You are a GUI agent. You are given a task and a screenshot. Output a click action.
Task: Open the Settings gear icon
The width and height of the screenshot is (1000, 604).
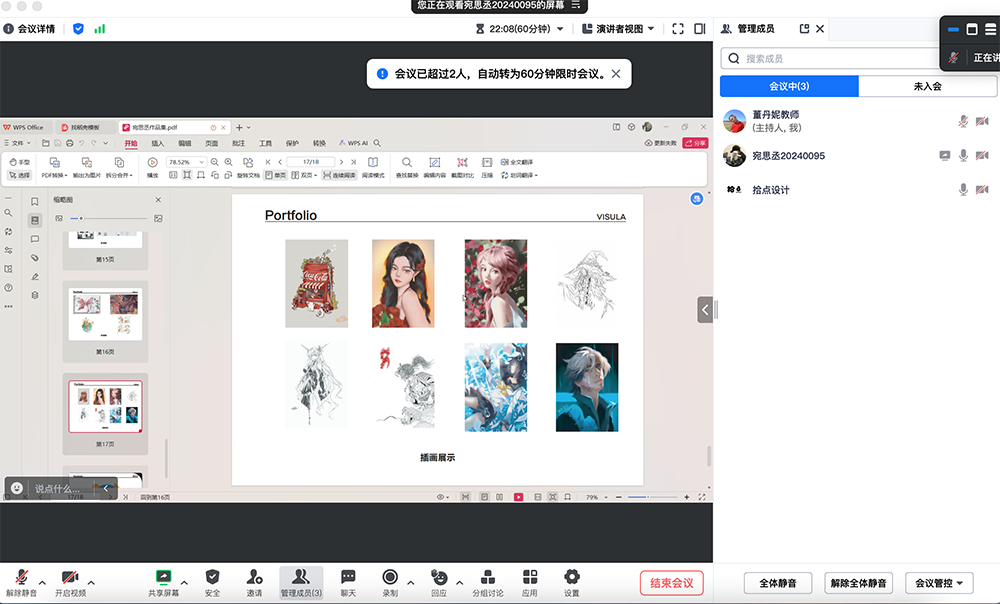click(x=571, y=577)
